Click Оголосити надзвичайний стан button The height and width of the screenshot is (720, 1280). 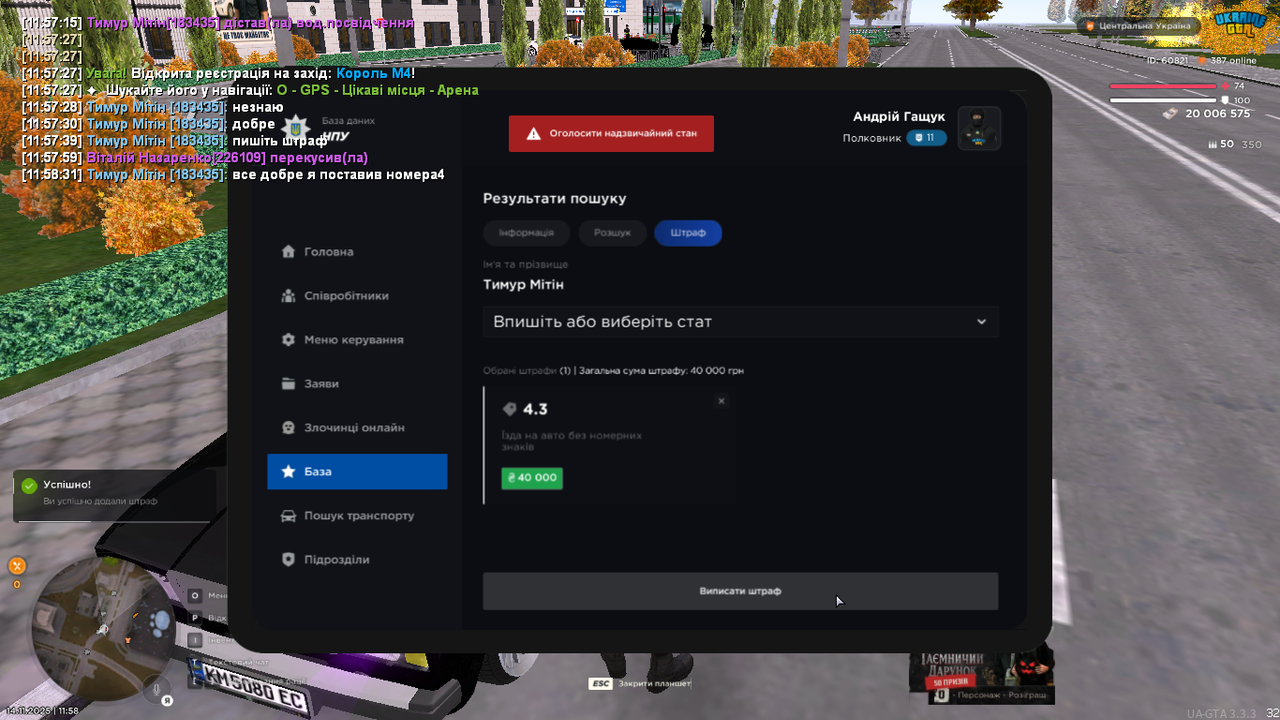point(611,134)
